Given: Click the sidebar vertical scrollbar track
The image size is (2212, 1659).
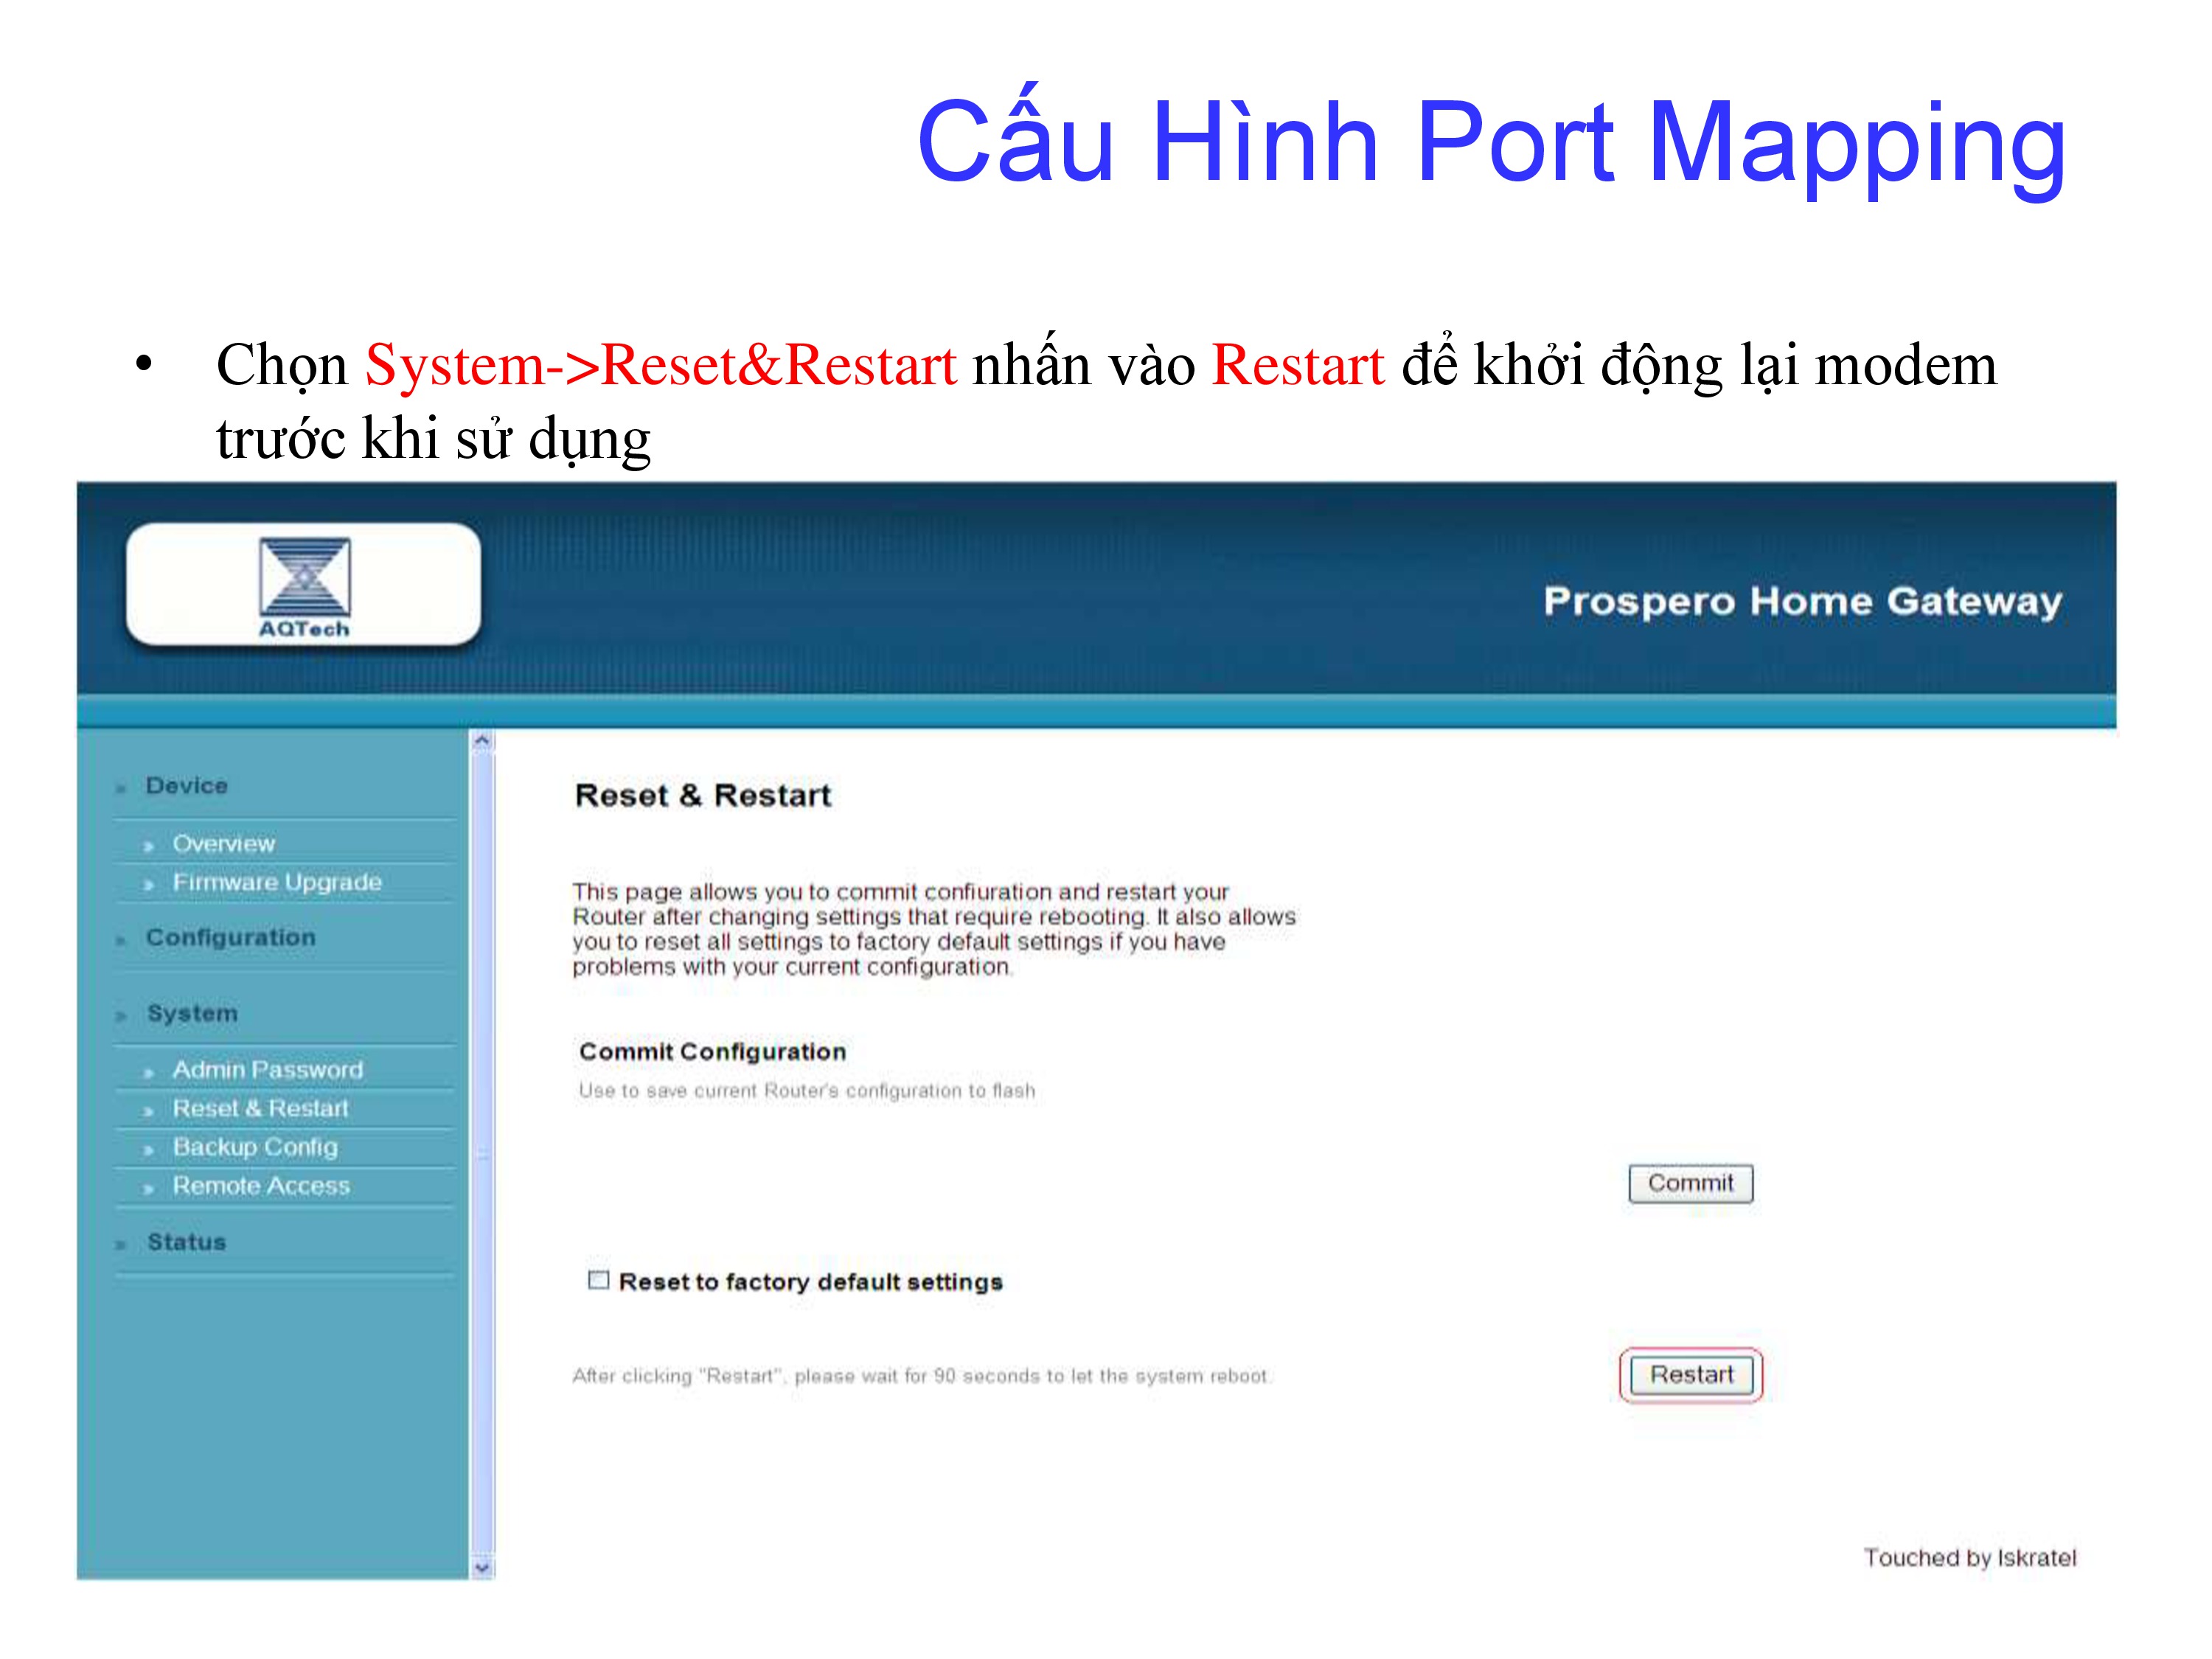Looking at the screenshot, I should click(482, 1154).
